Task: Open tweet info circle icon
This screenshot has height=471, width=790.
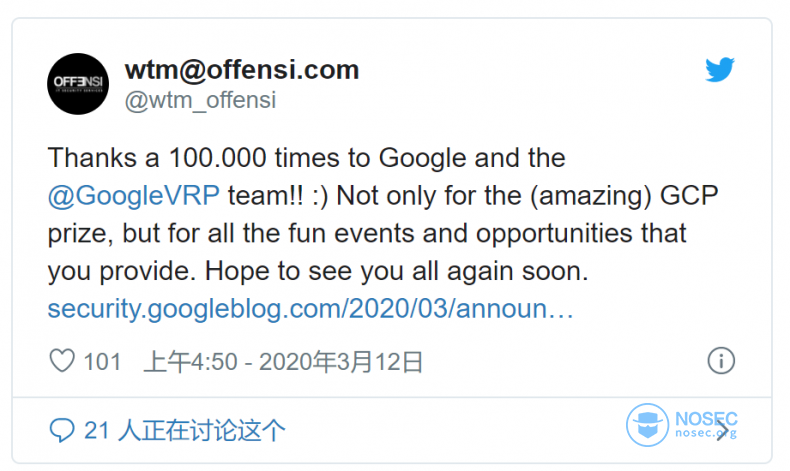Action: 721,361
